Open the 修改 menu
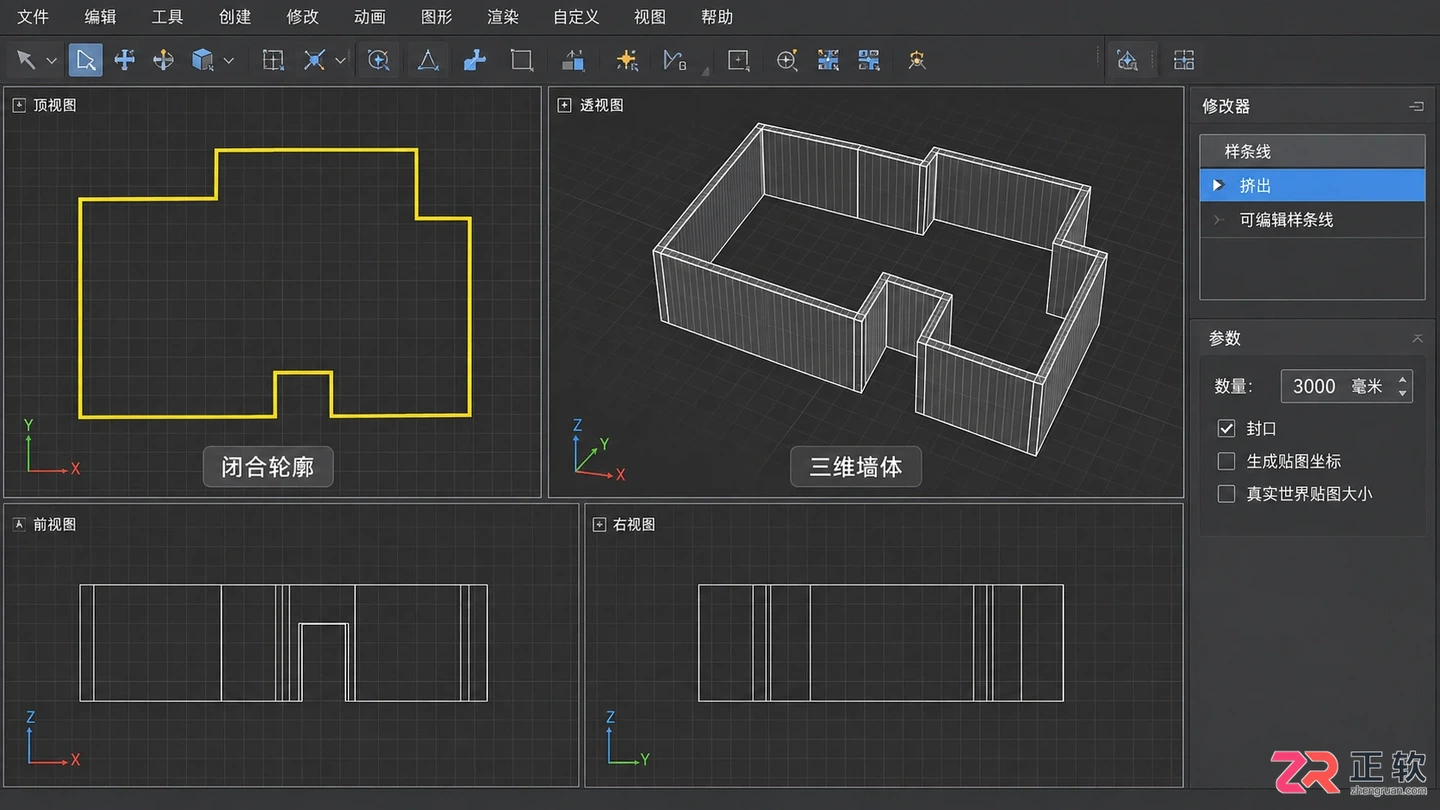This screenshot has width=1440, height=810. [303, 17]
